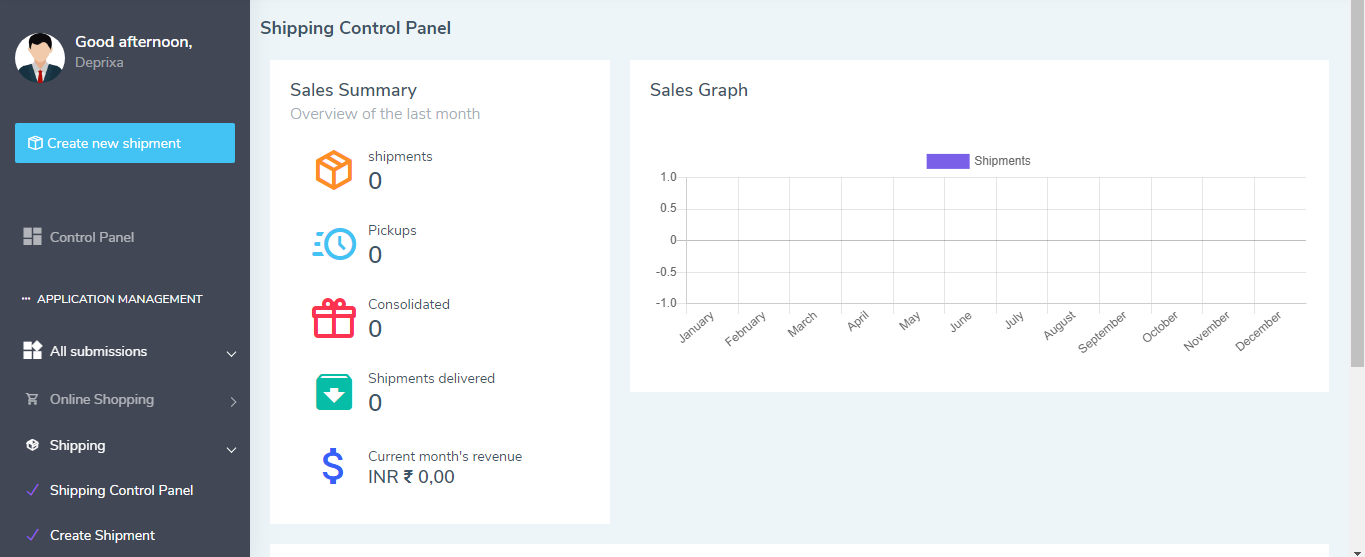This screenshot has width=1365, height=557.
Task: Click the red Consolidated gift icon
Action: pyautogui.click(x=334, y=318)
